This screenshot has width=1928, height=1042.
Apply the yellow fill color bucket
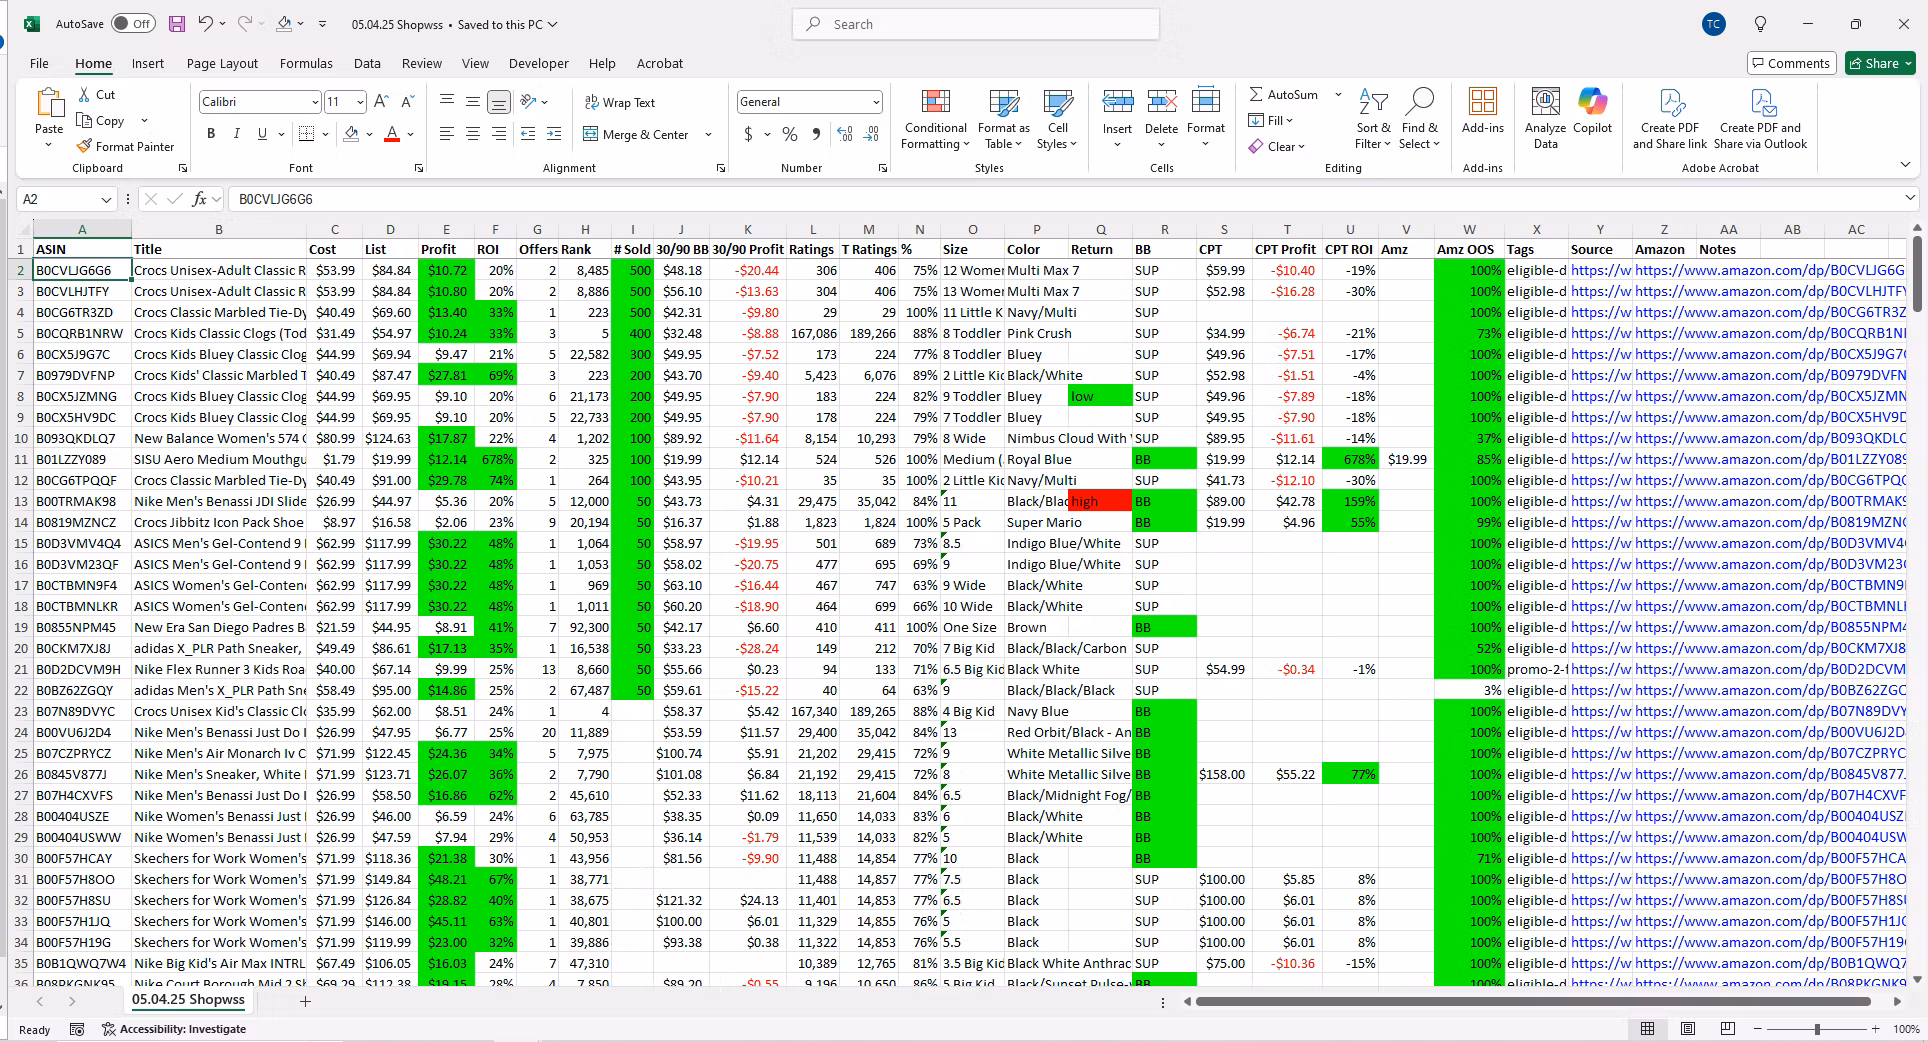tap(351, 134)
